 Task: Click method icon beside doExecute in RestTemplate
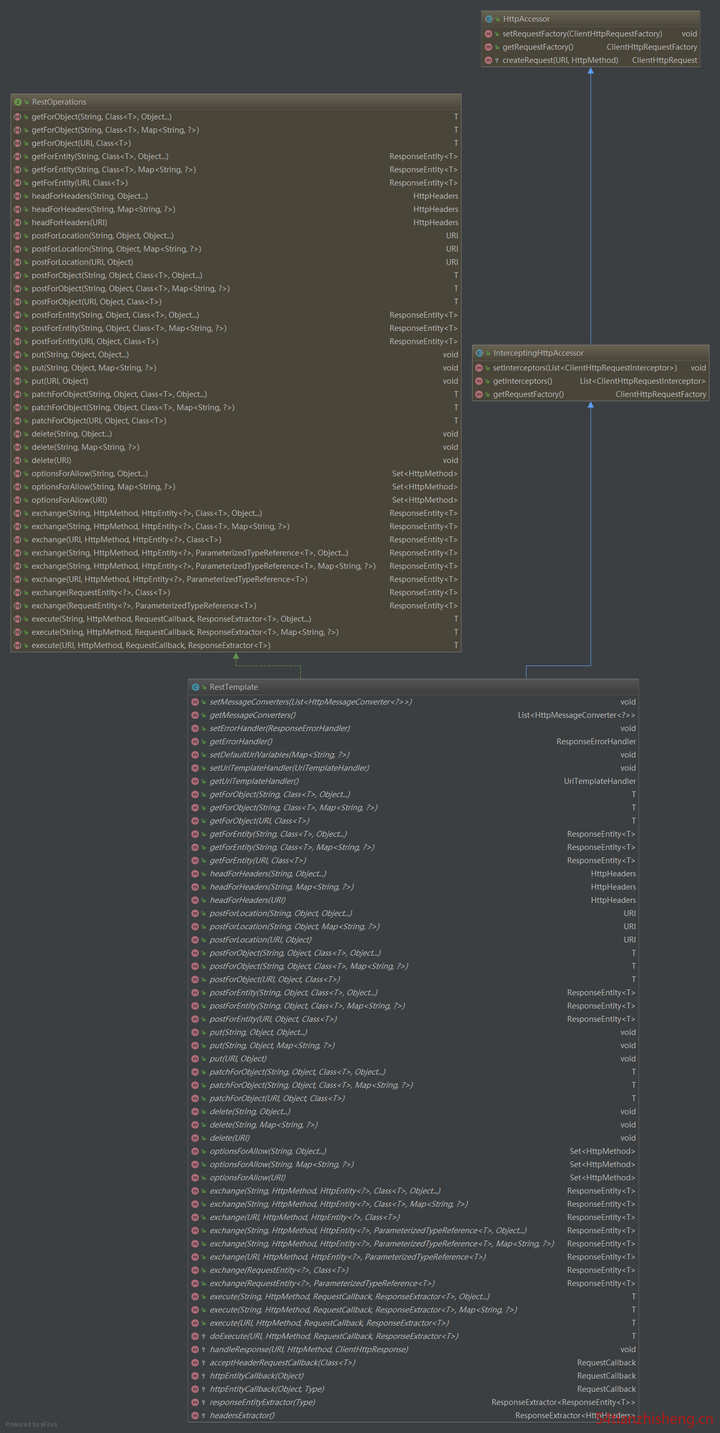point(195,1336)
